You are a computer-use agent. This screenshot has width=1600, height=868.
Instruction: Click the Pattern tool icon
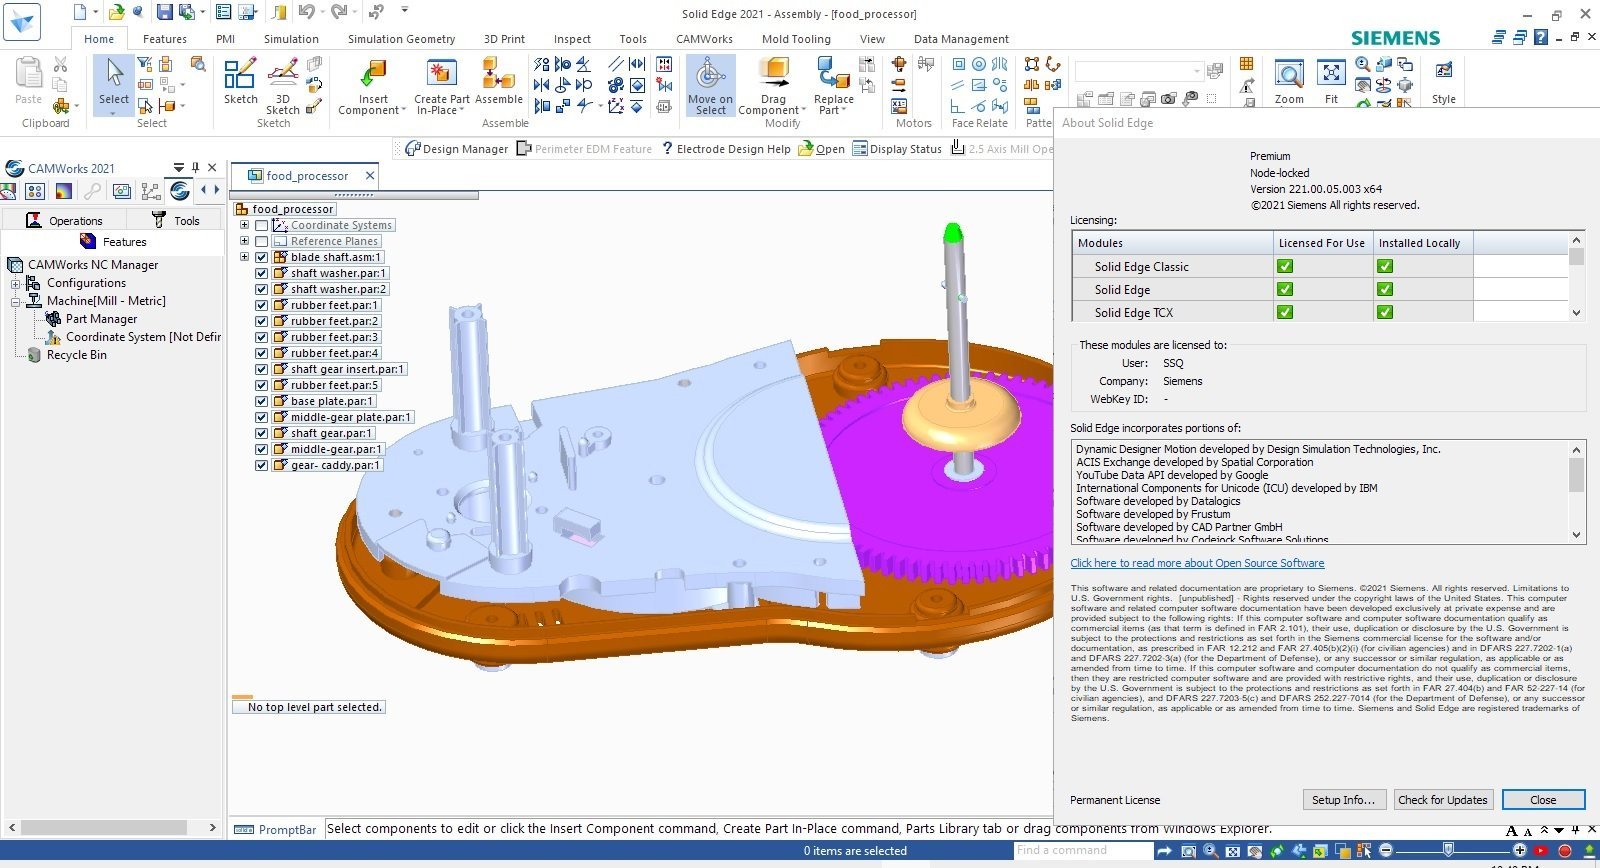1031,65
